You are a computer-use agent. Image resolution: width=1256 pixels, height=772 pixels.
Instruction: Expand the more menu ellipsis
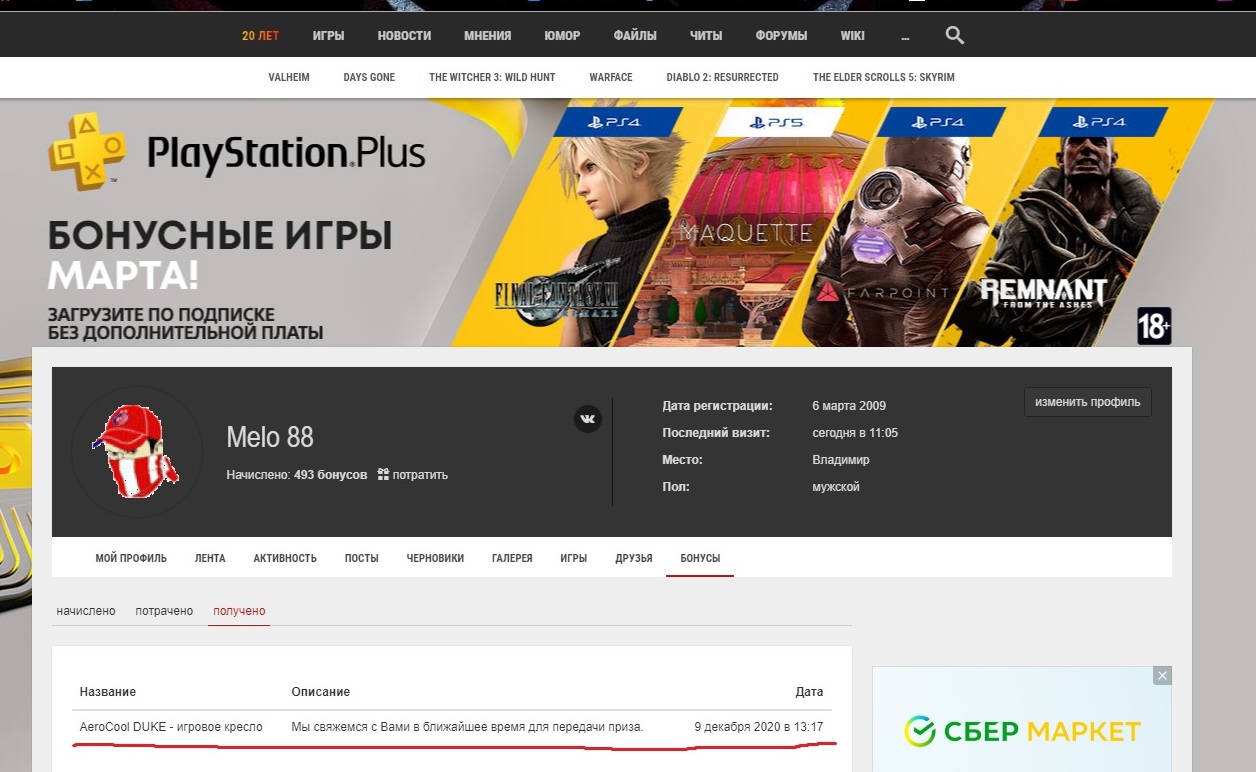point(905,36)
